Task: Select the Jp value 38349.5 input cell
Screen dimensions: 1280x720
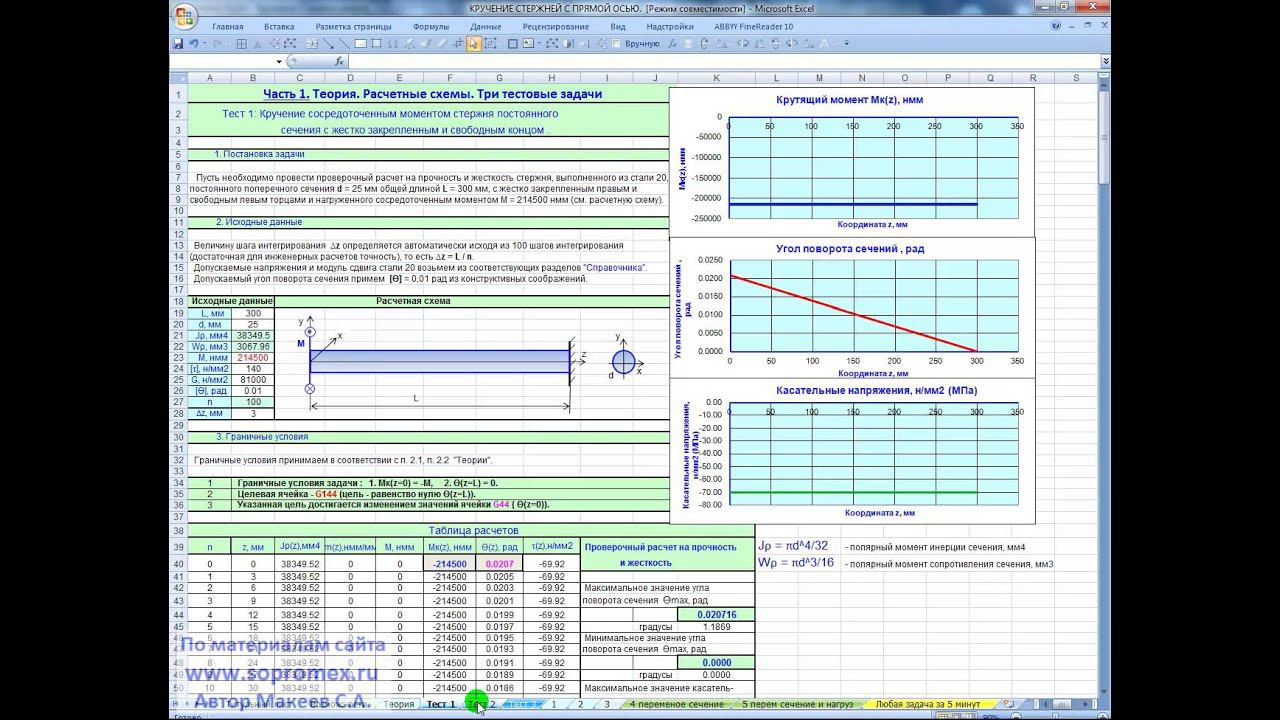Action: [x=252, y=335]
